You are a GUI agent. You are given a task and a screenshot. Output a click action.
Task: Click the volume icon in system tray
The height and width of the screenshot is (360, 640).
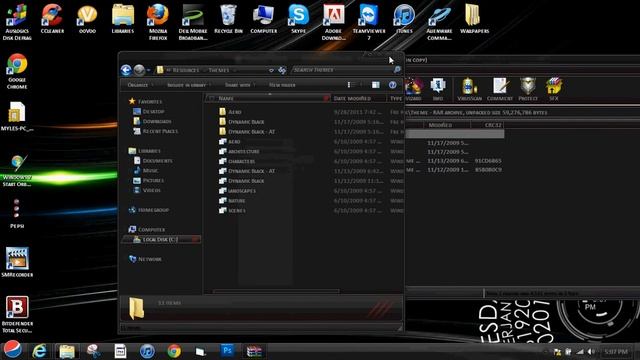click(591, 351)
